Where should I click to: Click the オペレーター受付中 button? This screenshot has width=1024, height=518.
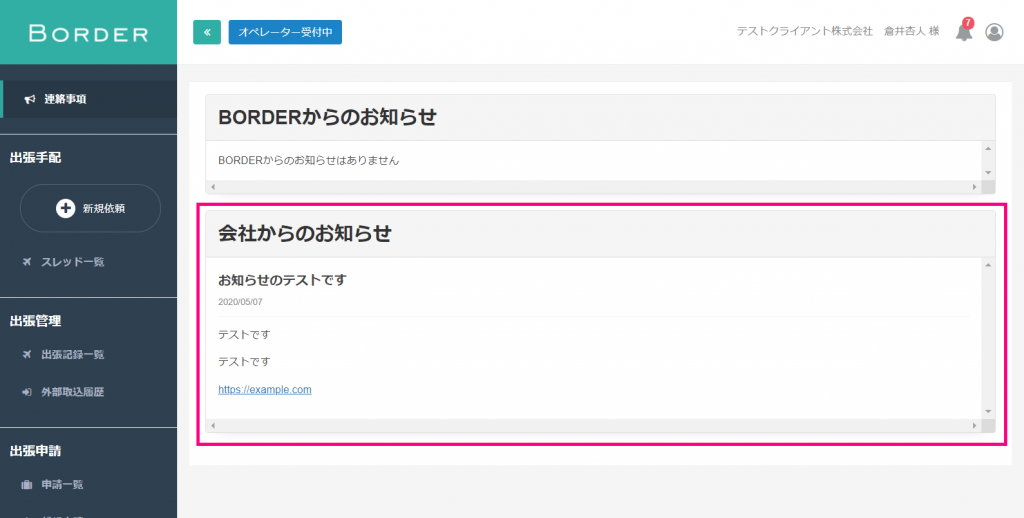click(285, 32)
